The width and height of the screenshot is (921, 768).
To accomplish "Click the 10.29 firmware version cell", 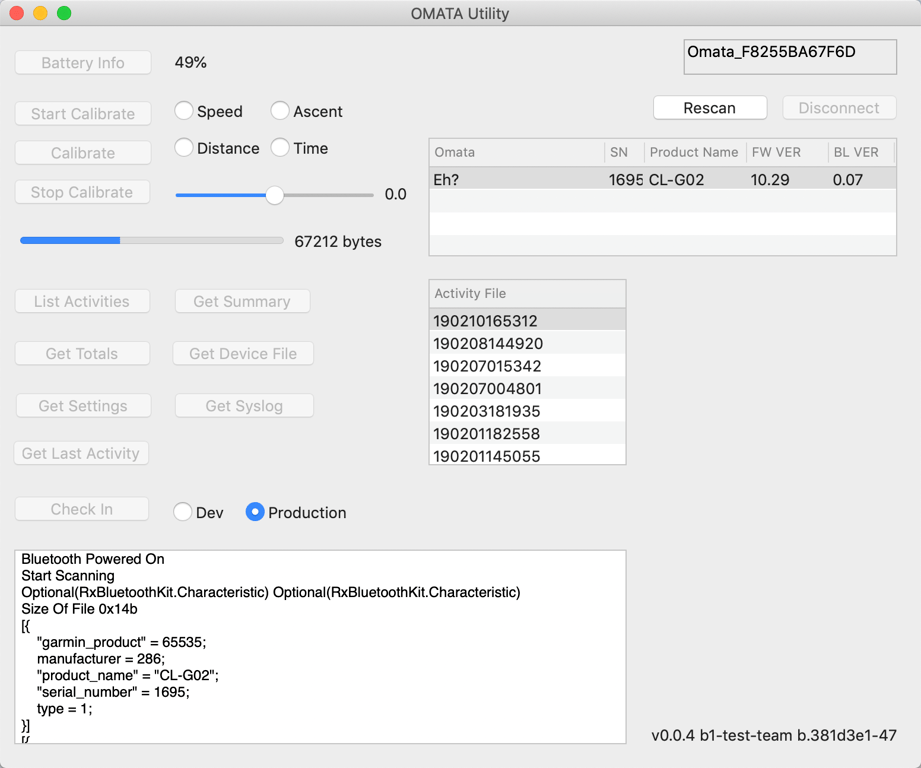I will [x=770, y=180].
